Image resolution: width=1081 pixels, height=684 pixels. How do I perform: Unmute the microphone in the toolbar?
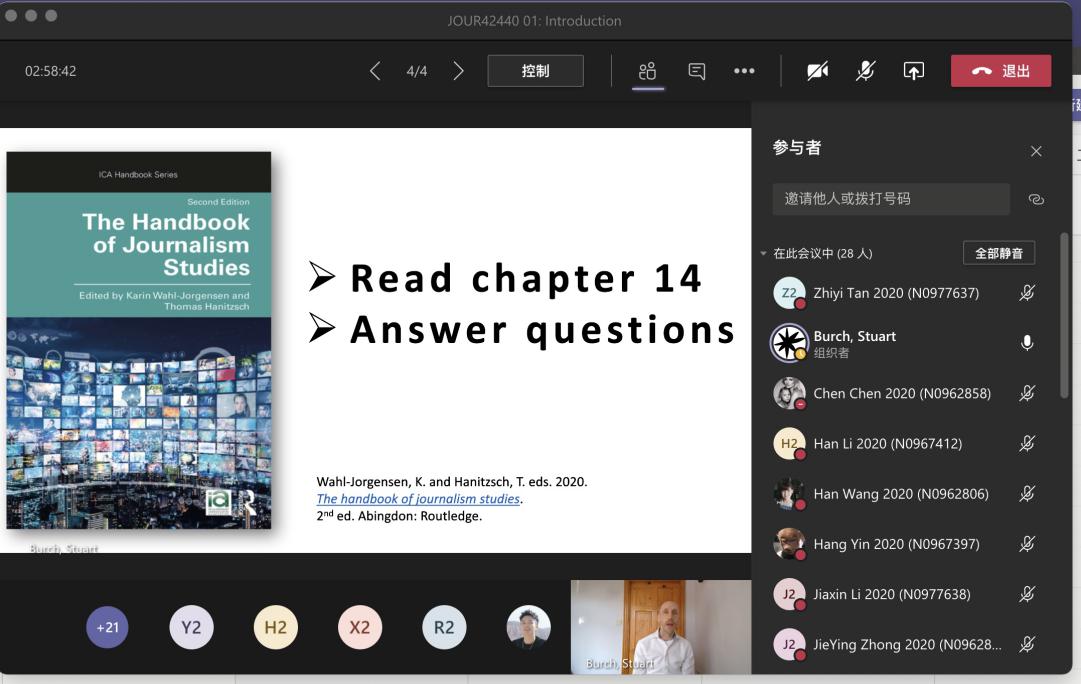point(866,71)
